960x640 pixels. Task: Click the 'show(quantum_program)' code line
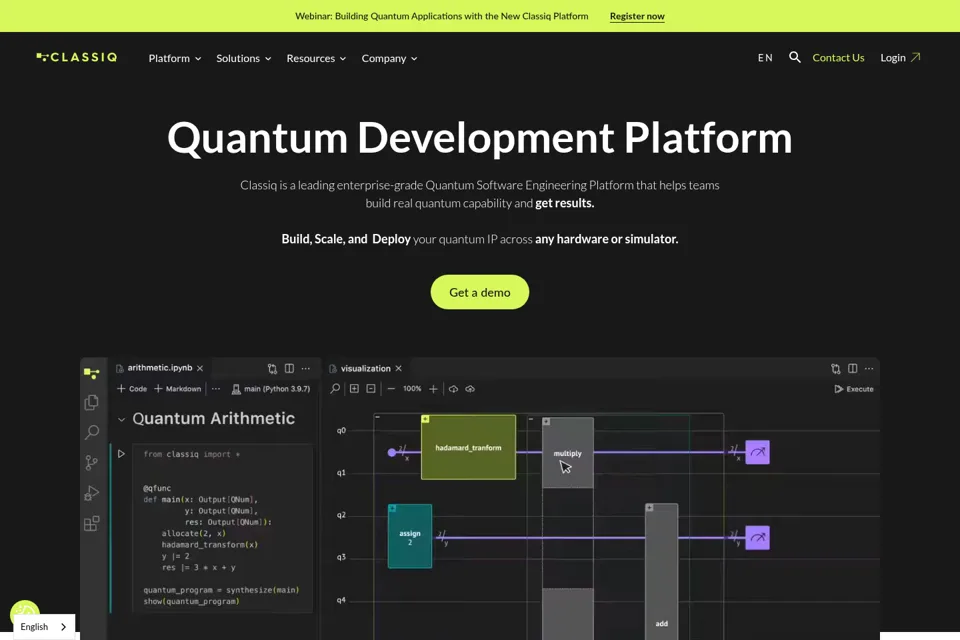click(192, 601)
